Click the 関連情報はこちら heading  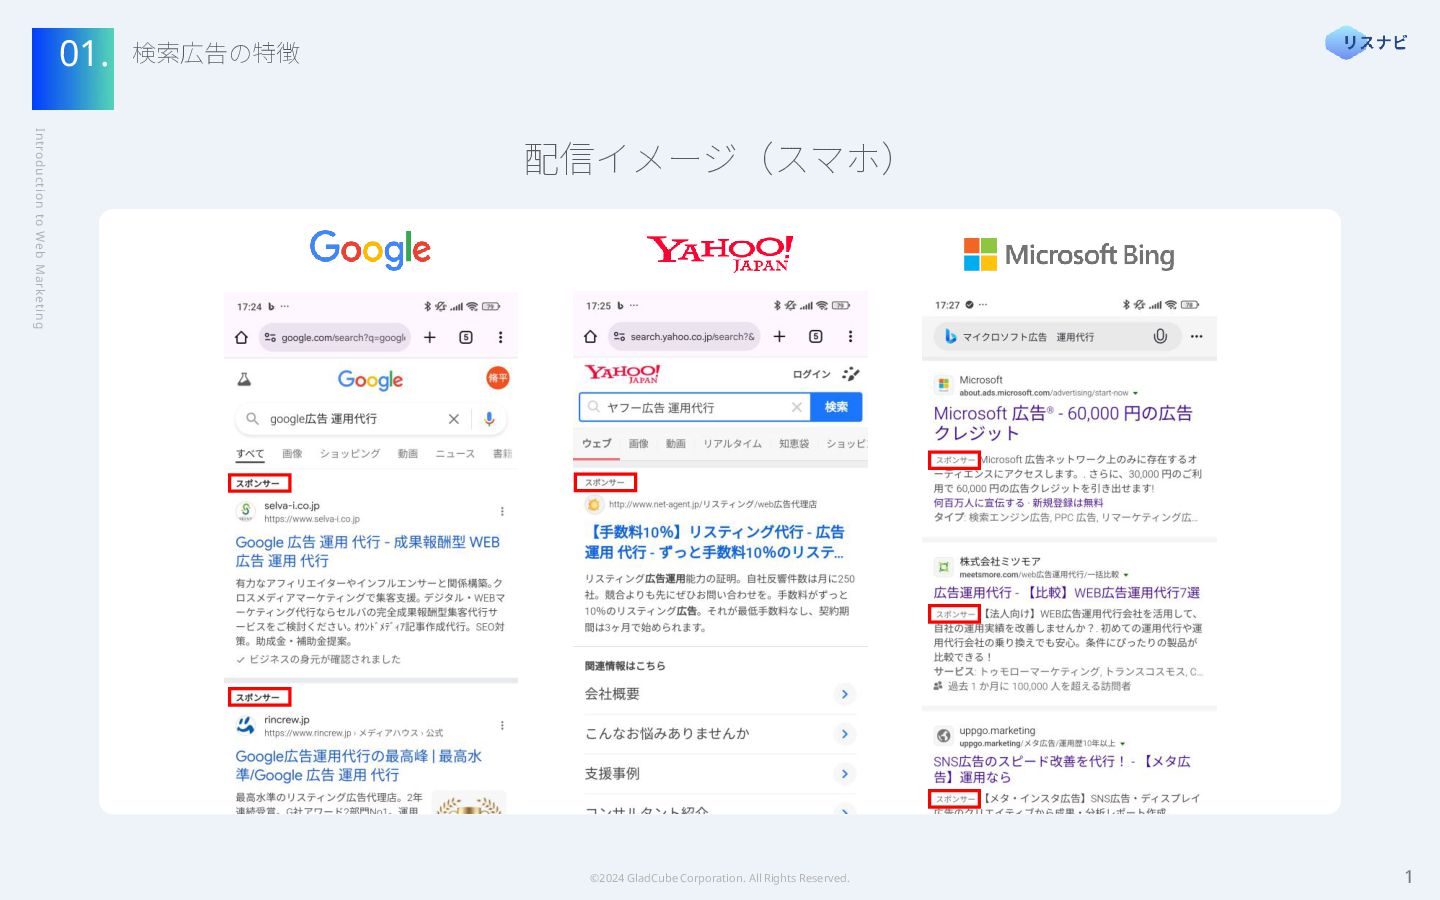coord(625,666)
